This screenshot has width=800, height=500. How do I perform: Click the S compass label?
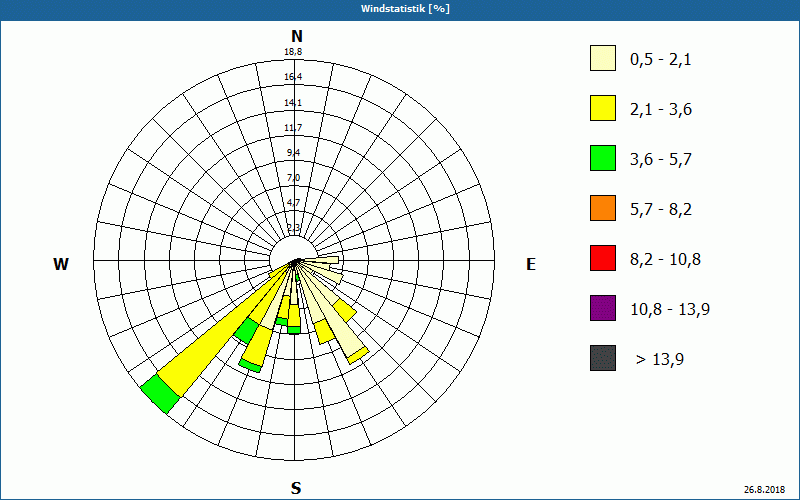click(296, 488)
